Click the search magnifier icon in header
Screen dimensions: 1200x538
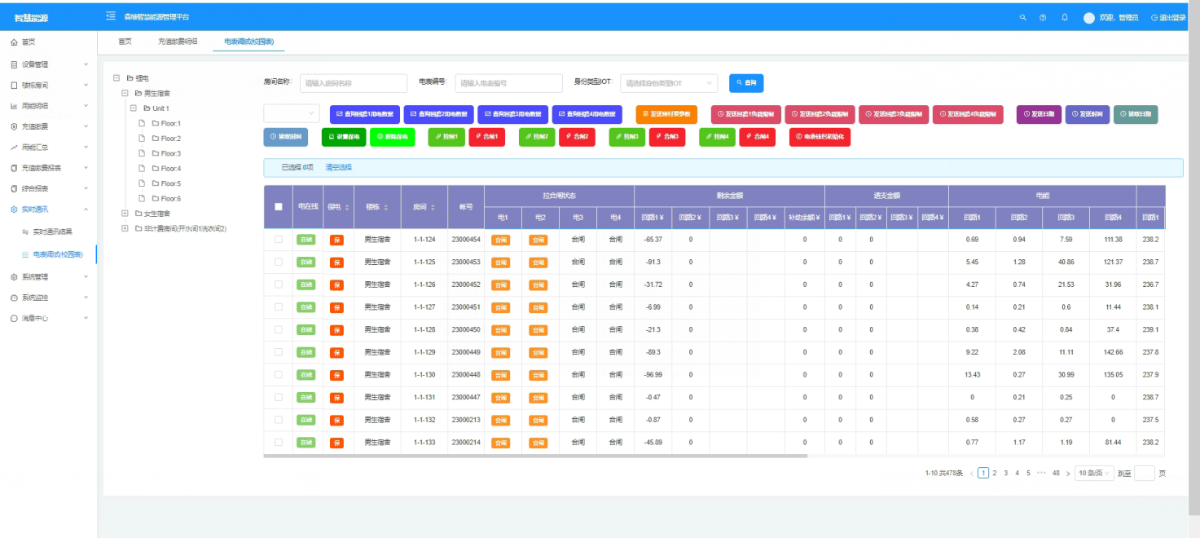[1022, 18]
